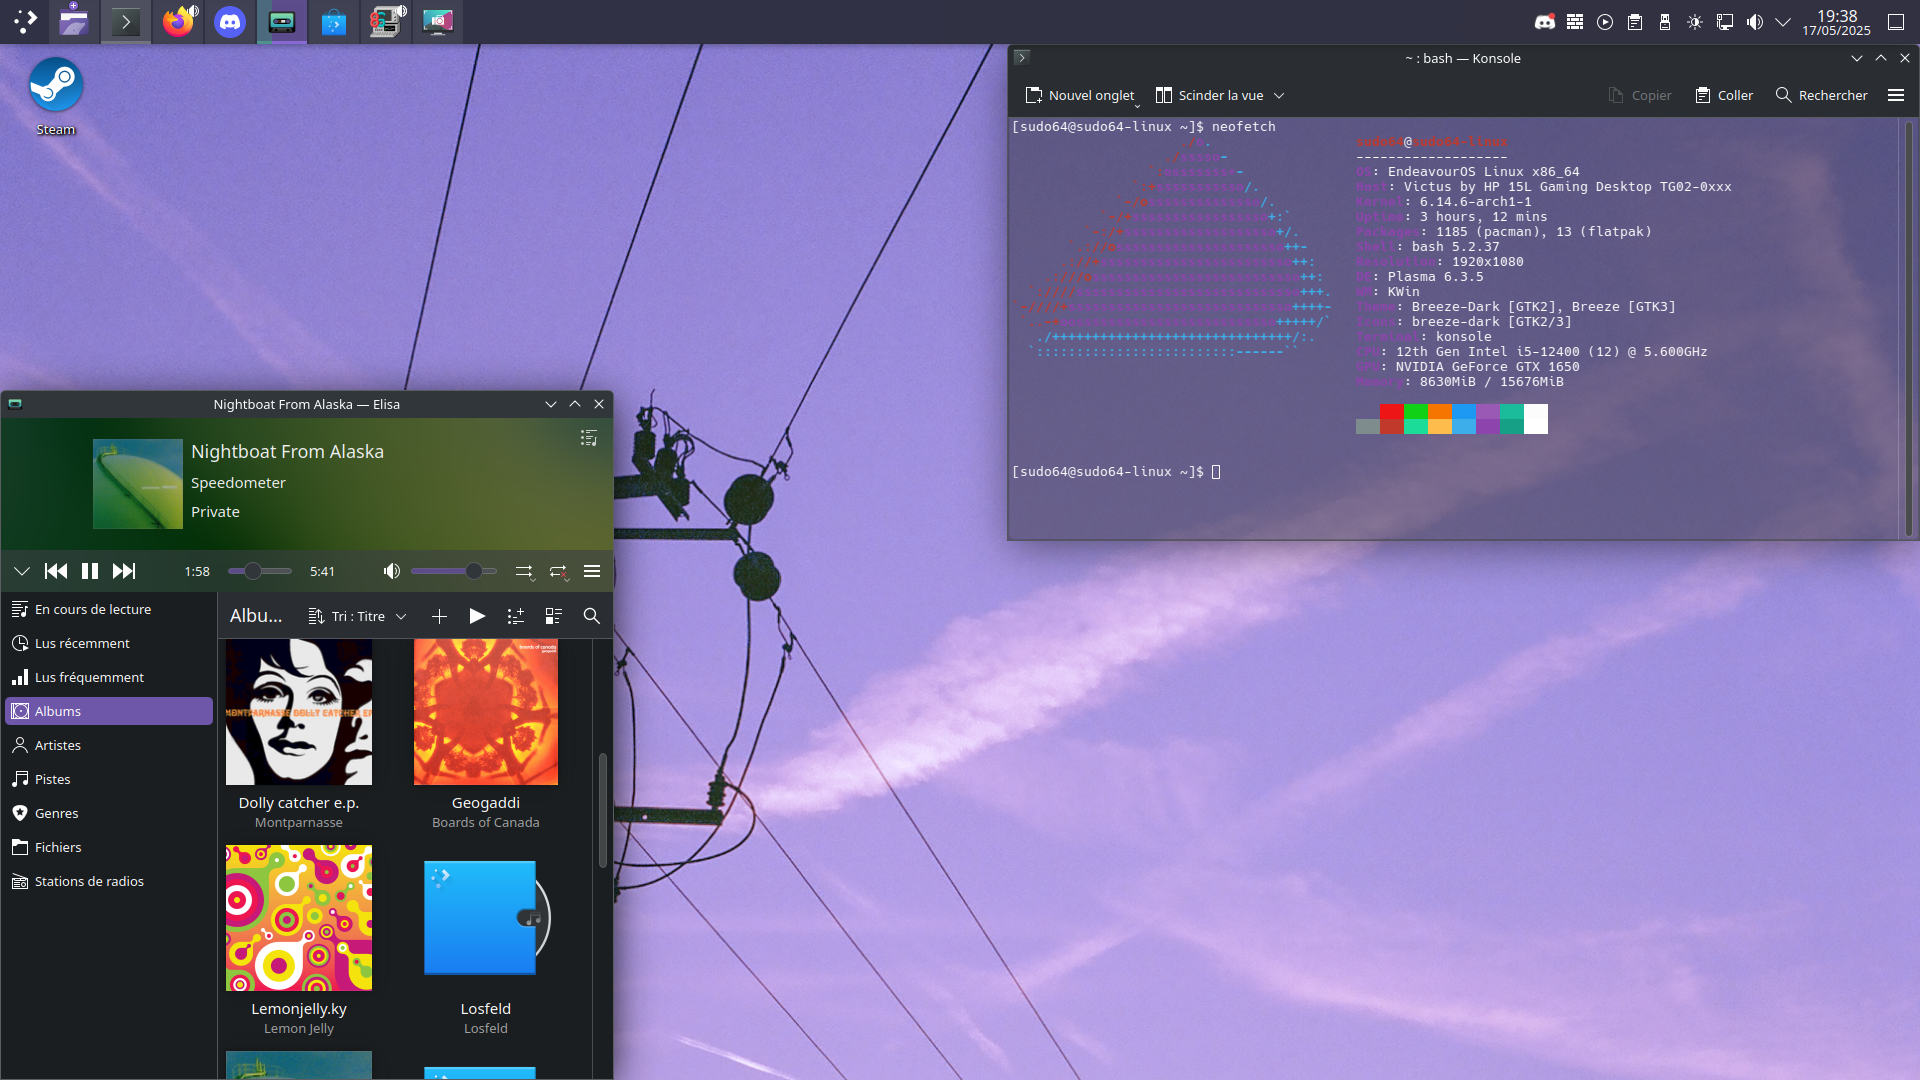Skip to the next track
The width and height of the screenshot is (1920, 1080).
[124, 571]
